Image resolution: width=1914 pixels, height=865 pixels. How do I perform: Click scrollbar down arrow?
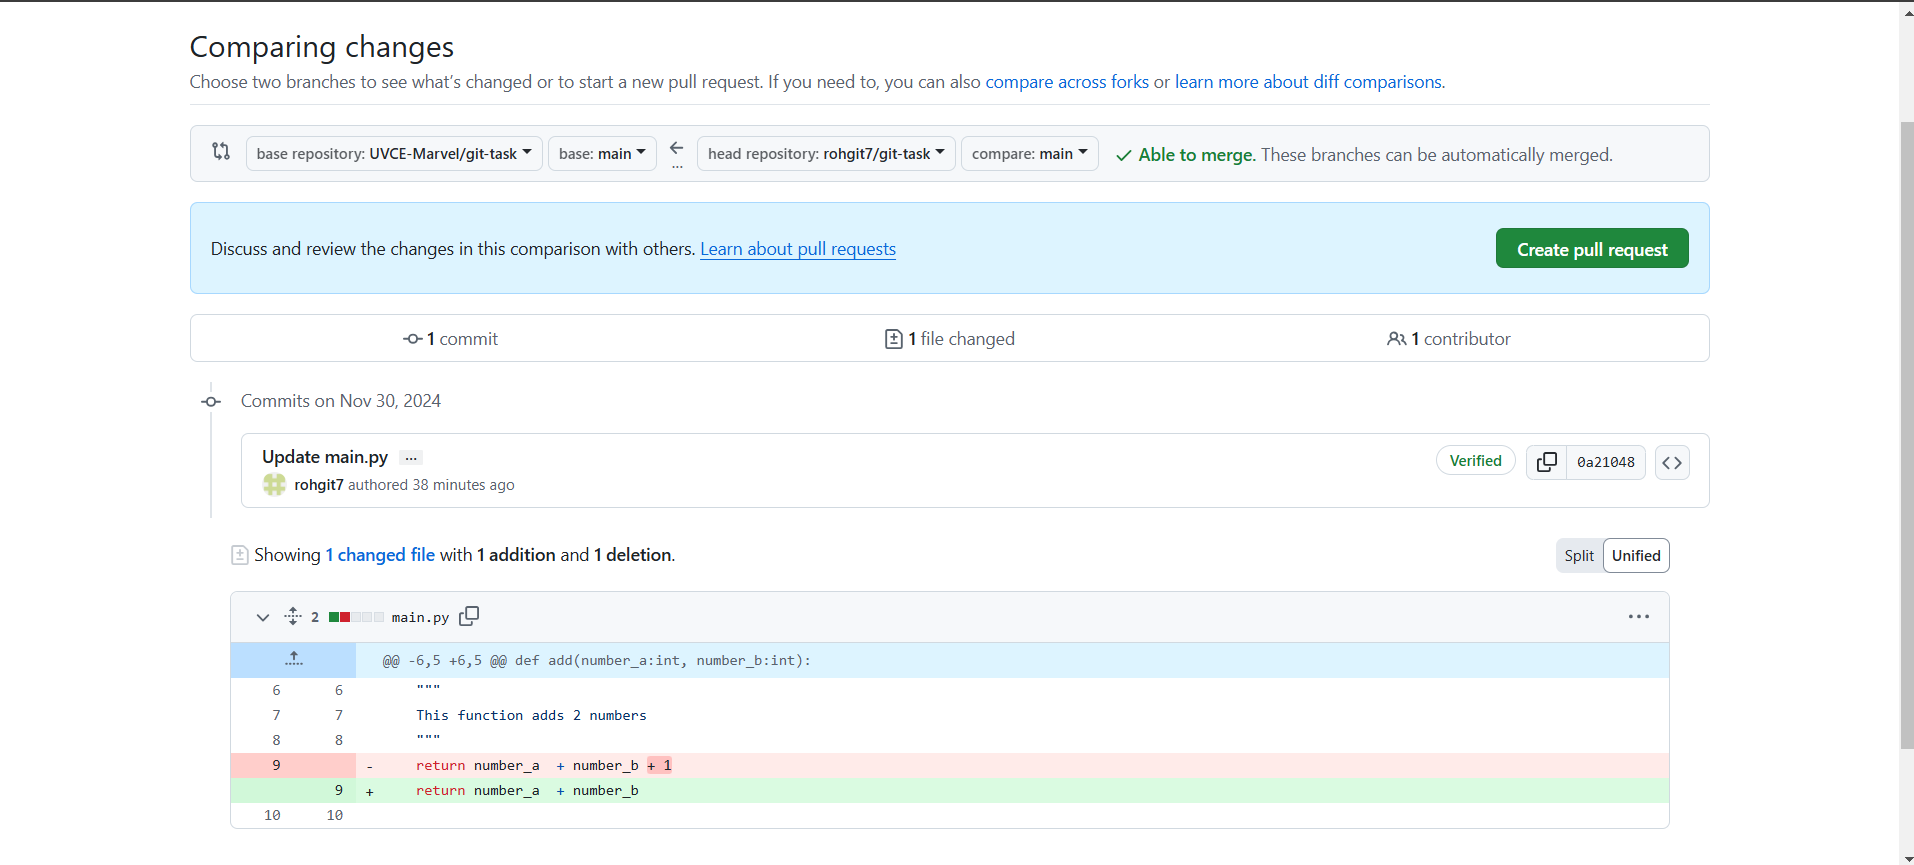[1907, 857]
